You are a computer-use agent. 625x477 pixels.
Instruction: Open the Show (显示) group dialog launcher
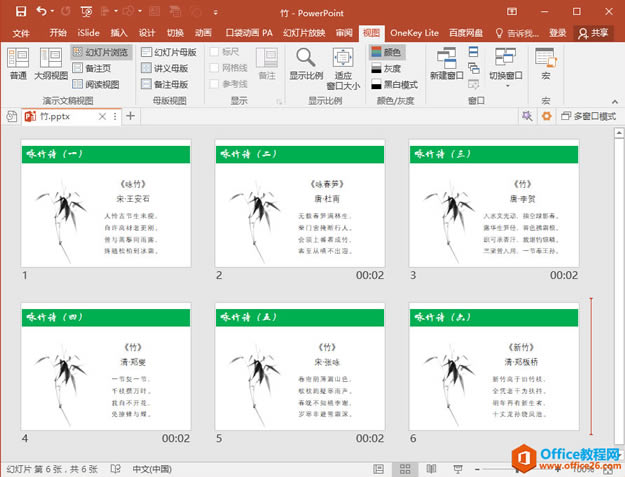click(279, 102)
